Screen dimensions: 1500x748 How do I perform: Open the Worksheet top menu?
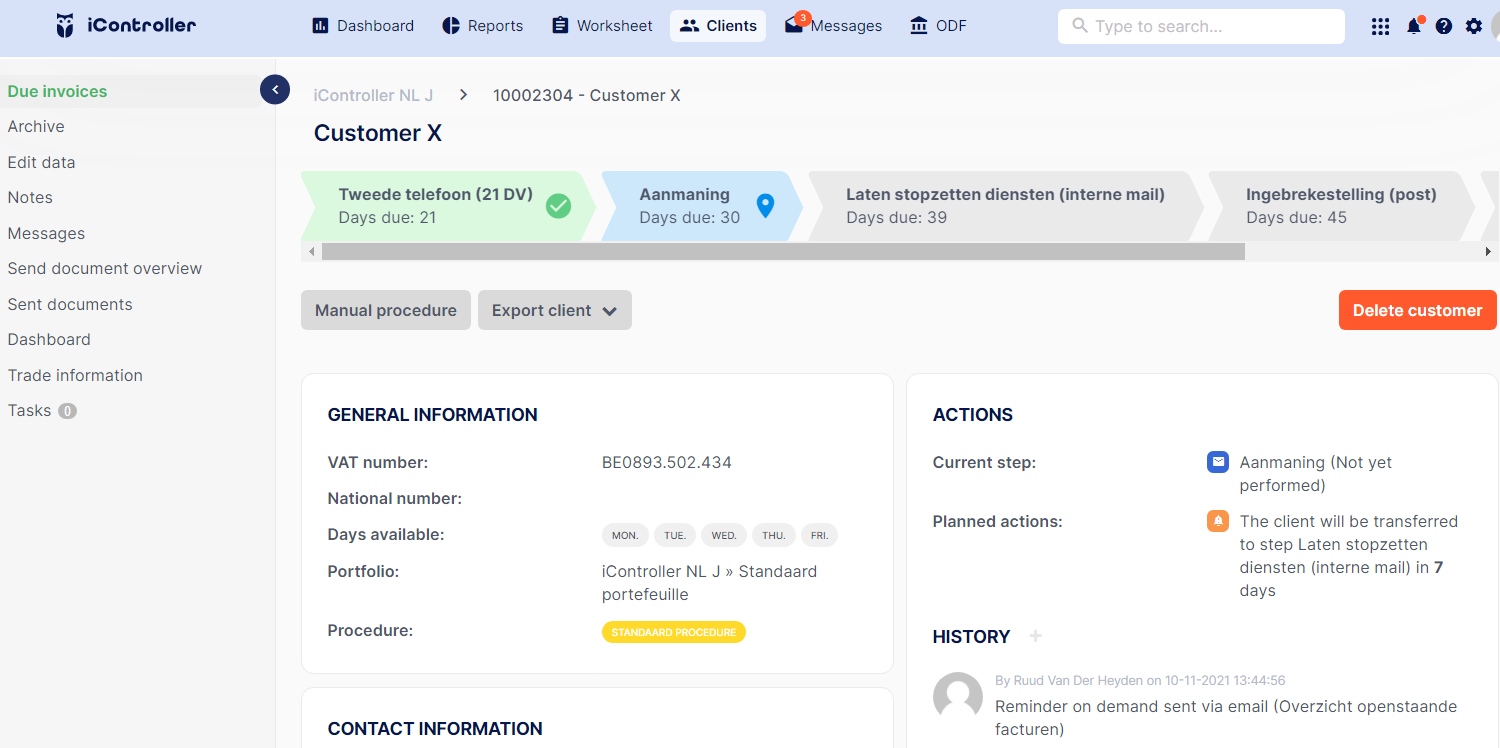pyautogui.click(x=602, y=26)
